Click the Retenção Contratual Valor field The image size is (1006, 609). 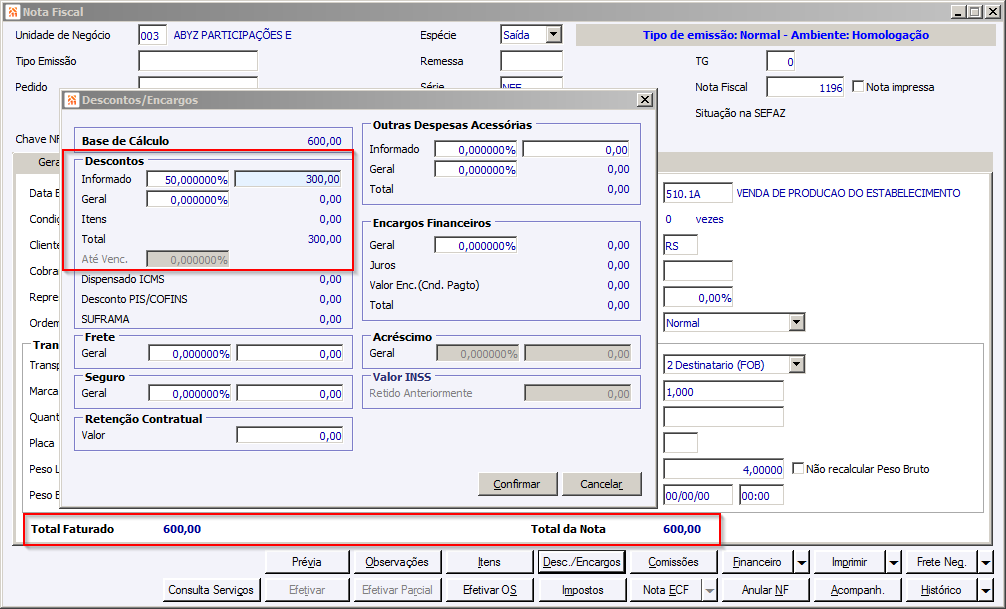click(290, 436)
